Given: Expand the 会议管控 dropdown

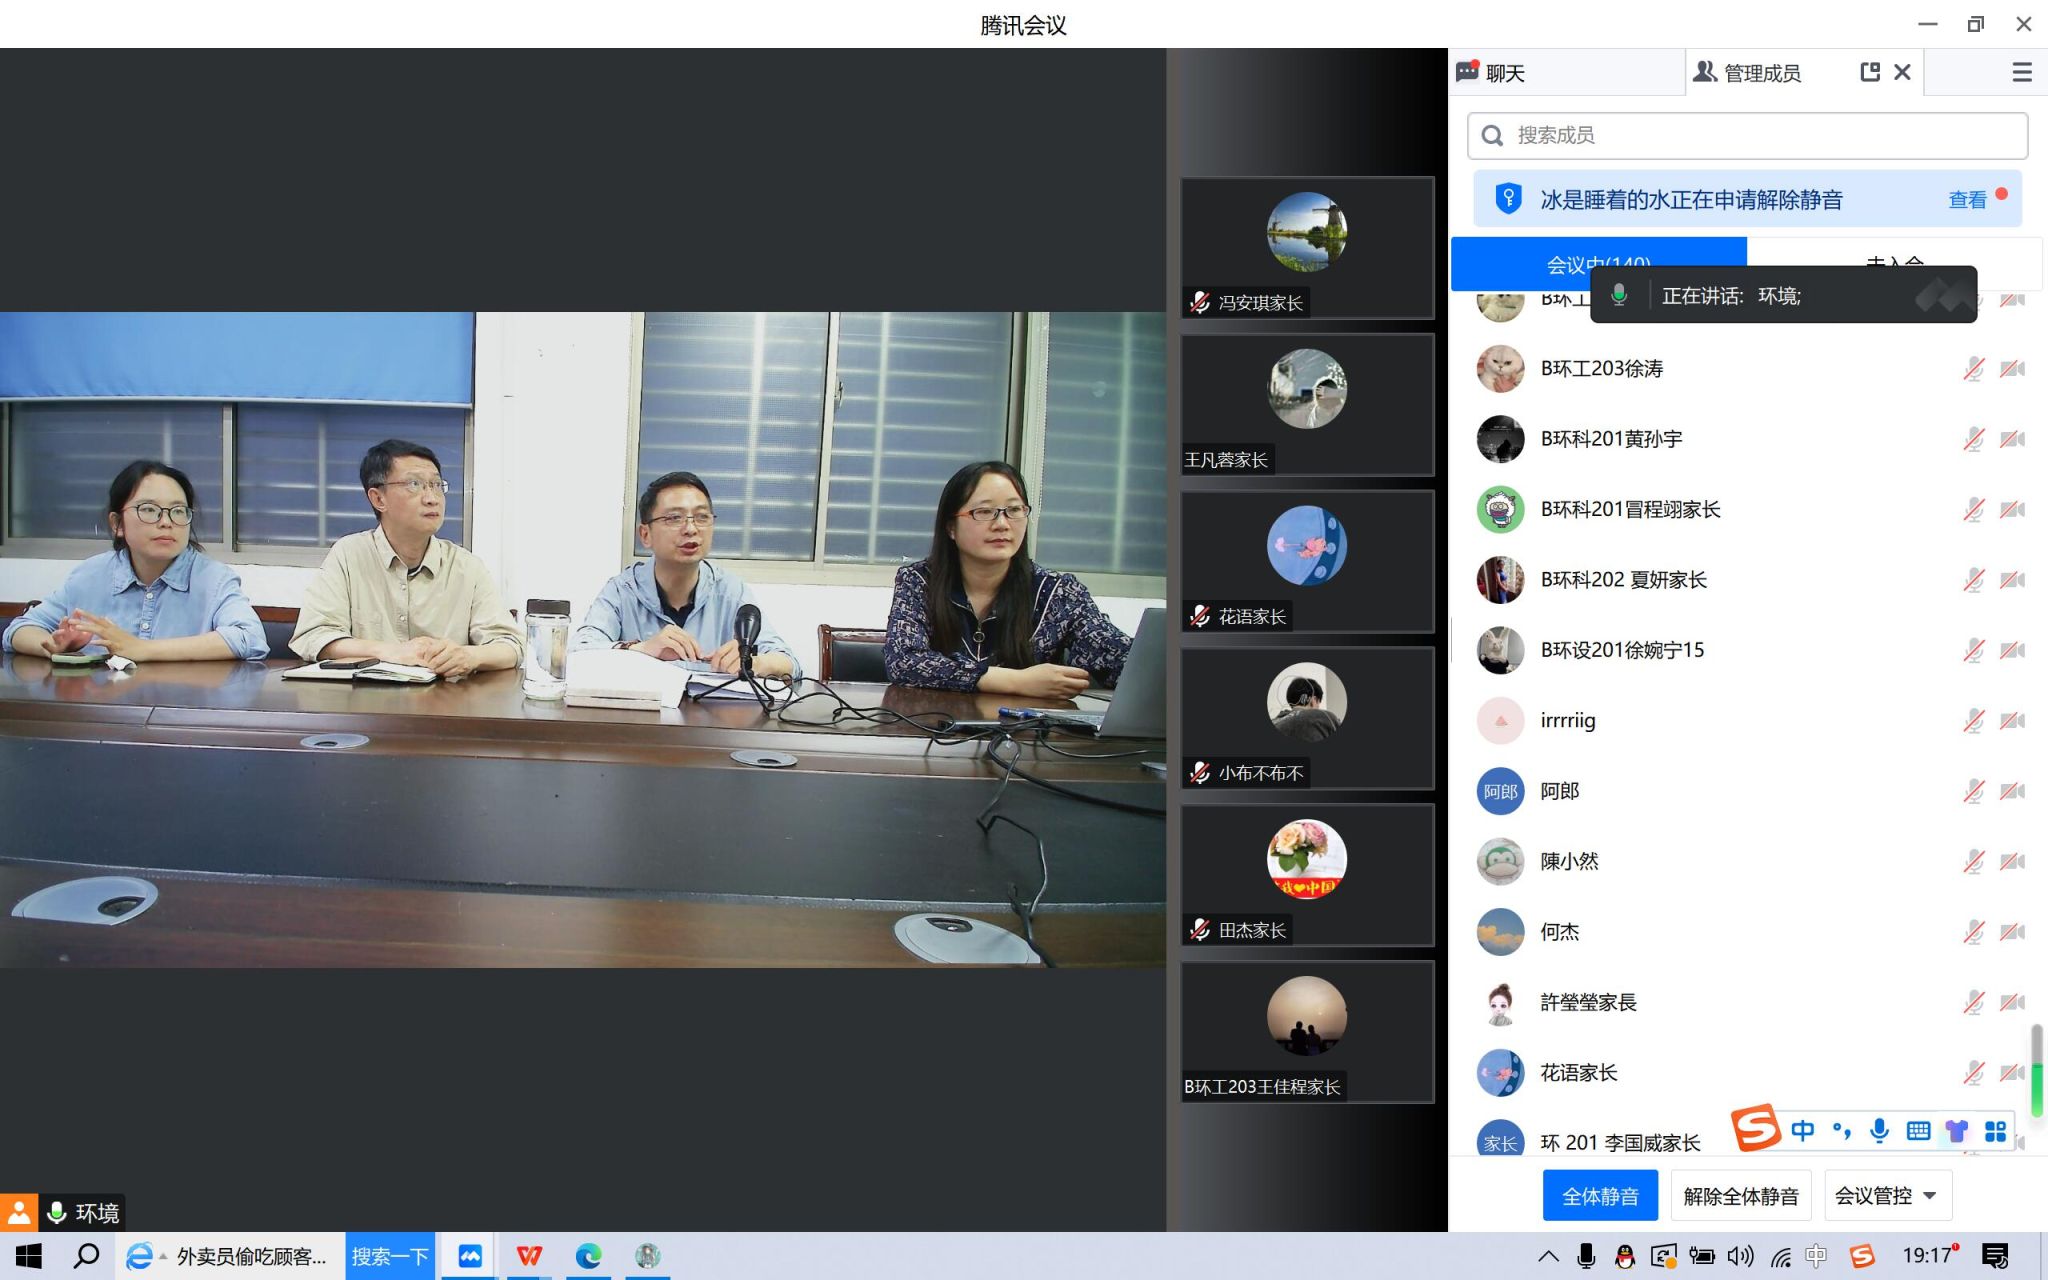Looking at the screenshot, I should point(1887,1196).
